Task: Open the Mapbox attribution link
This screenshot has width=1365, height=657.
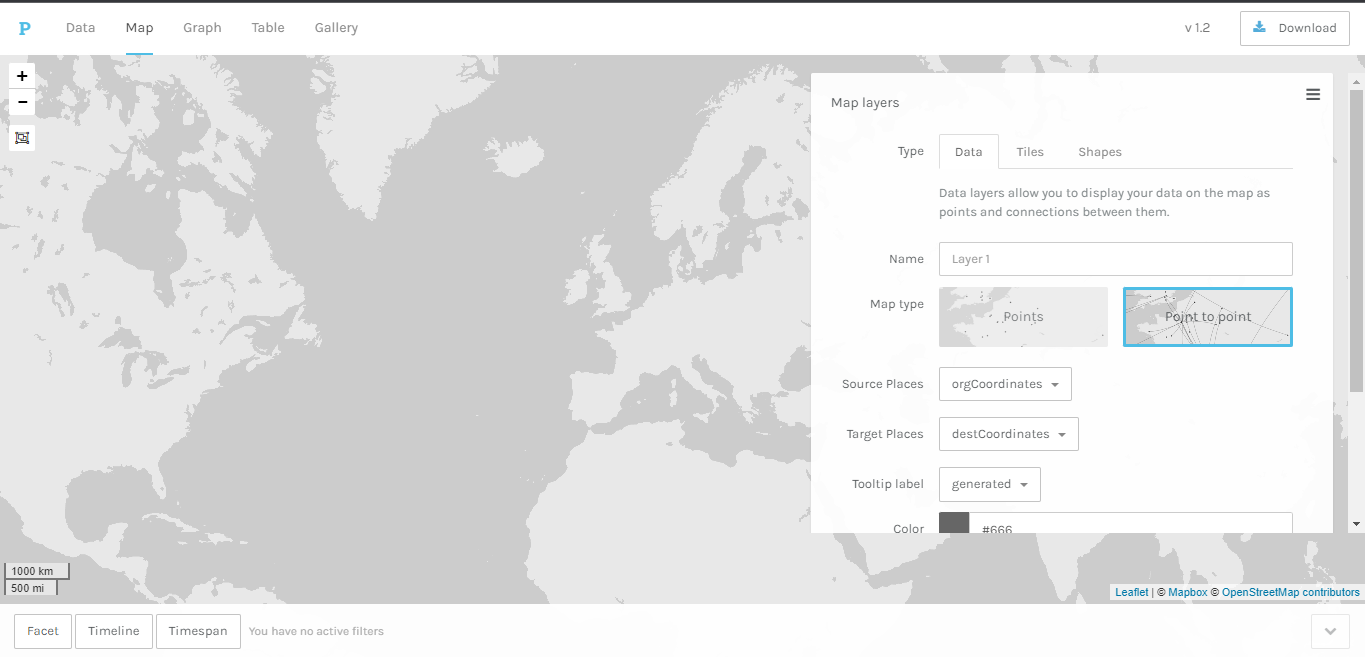Action: point(1188,592)
